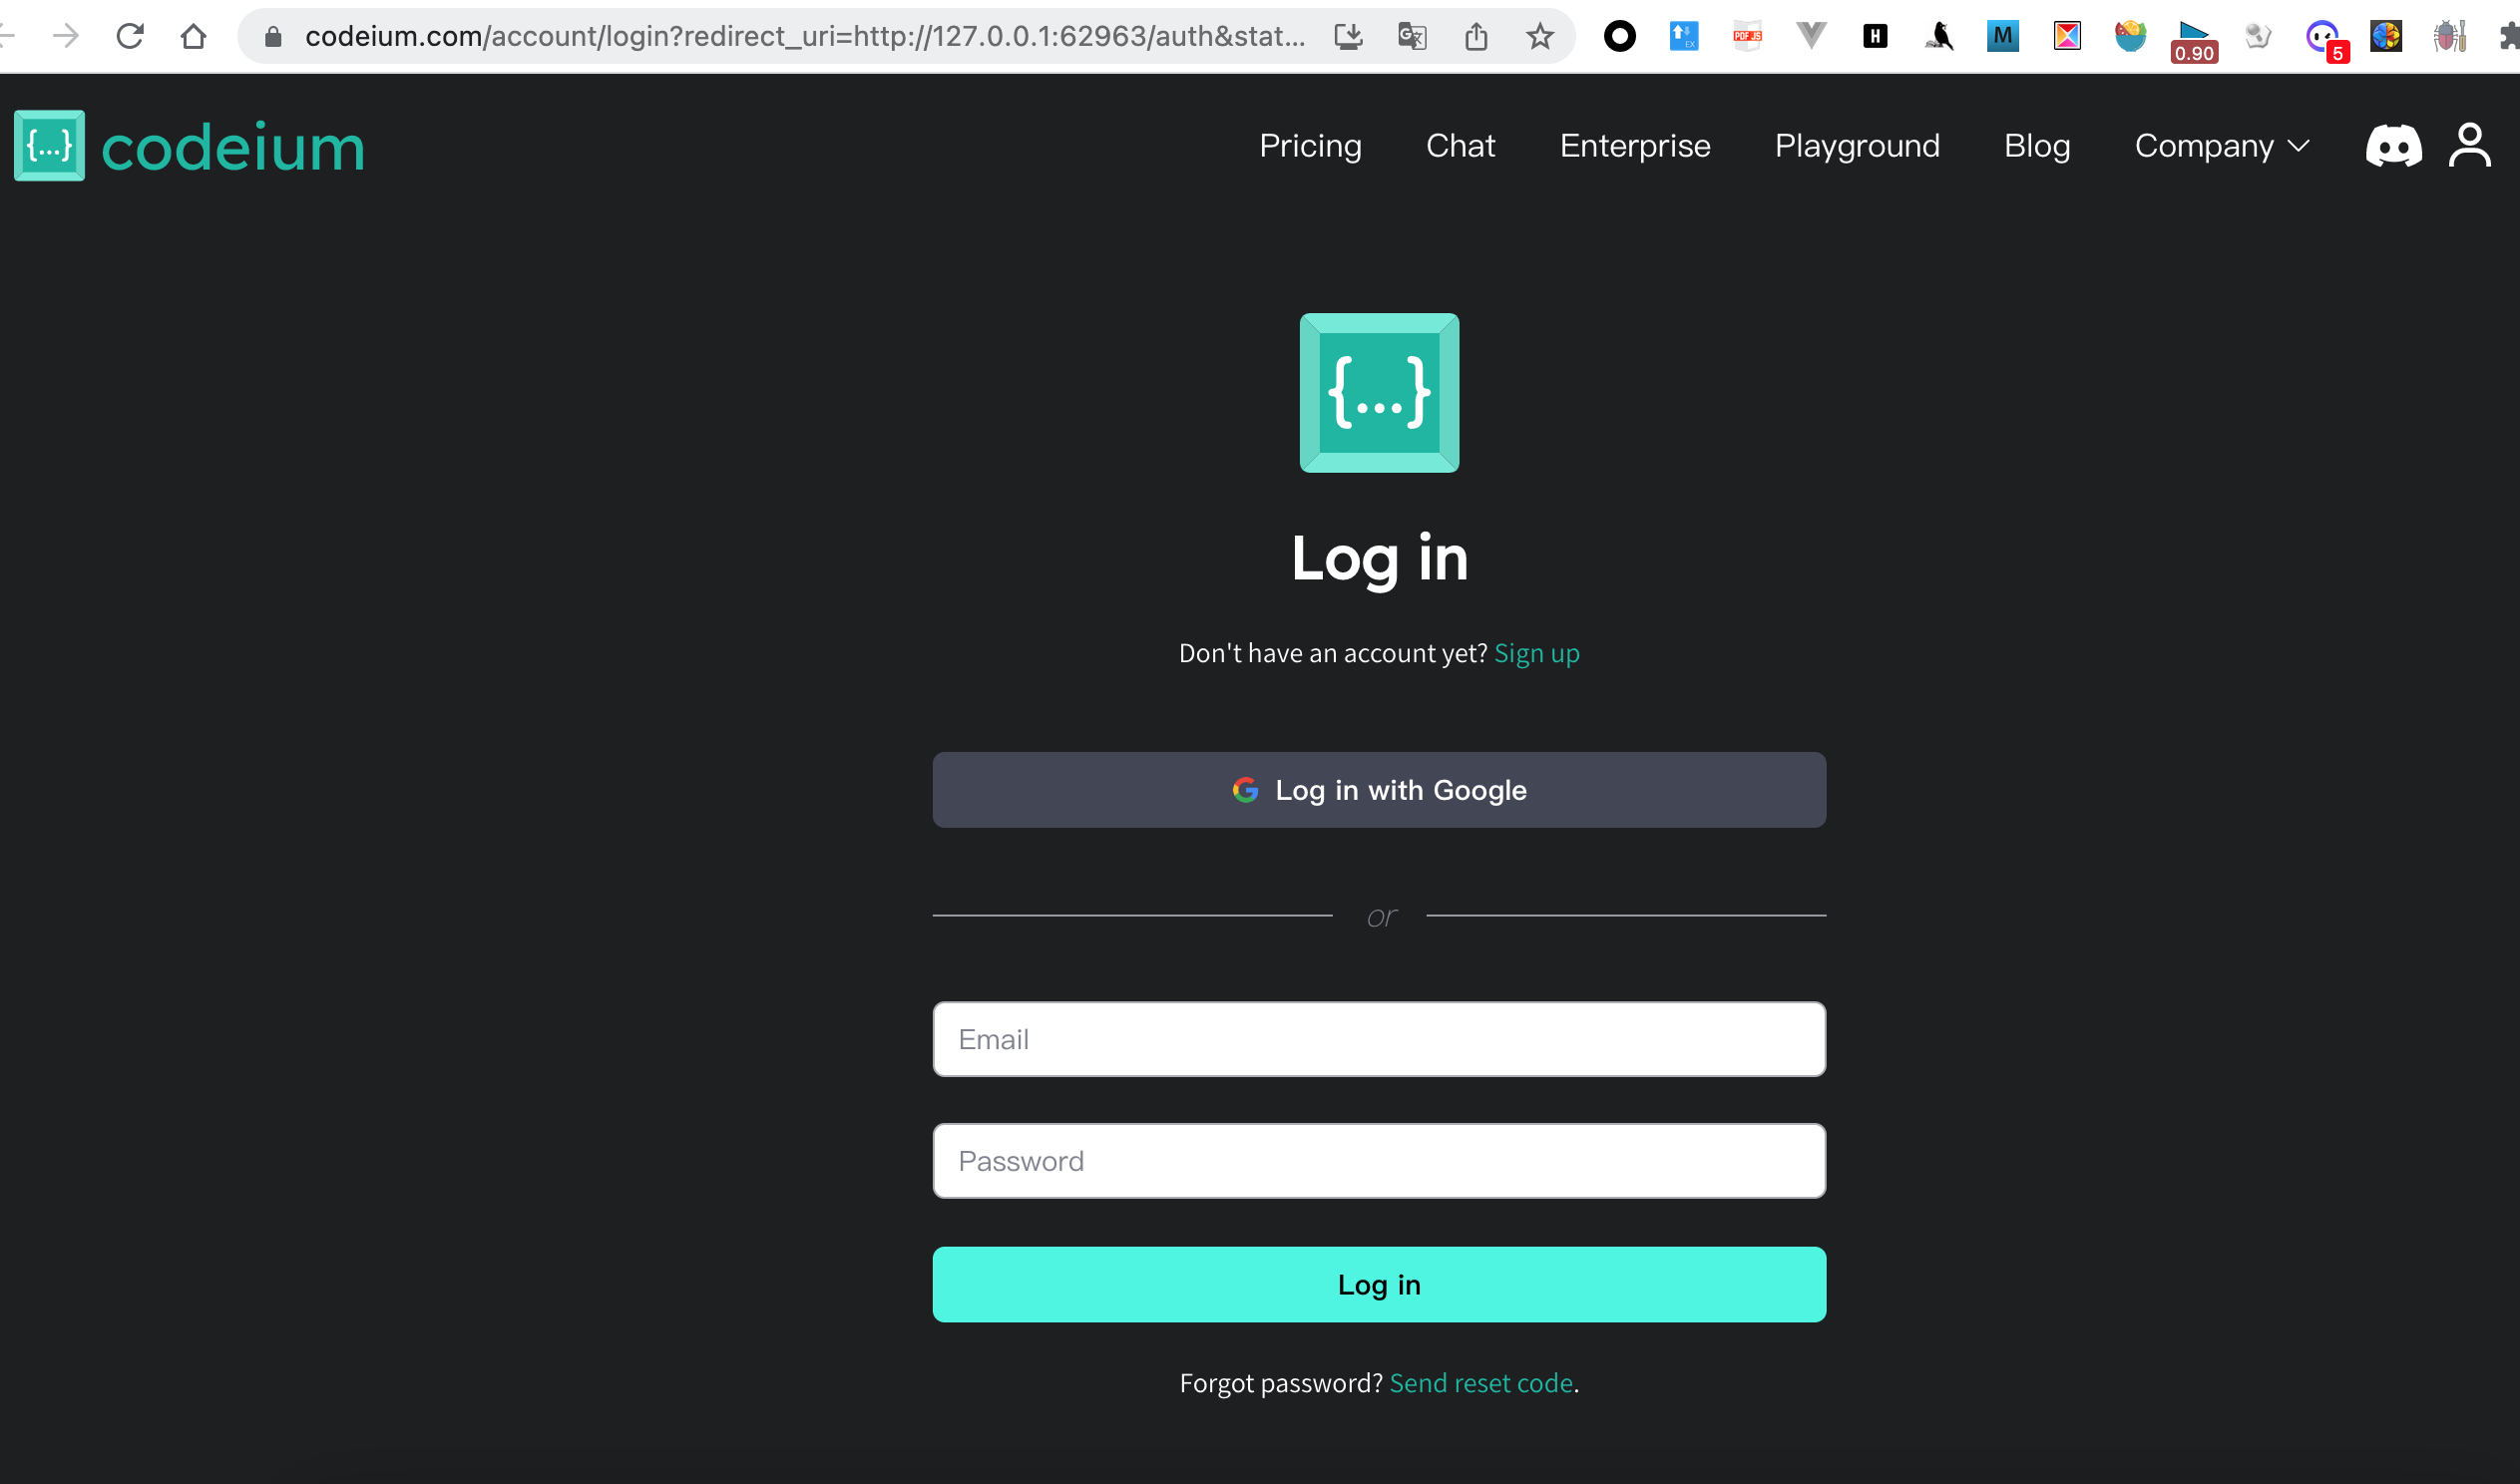Click the browser forward arrow
Image resolution: width=2520 pixels, height=1484 pixels.
coord(66,37)
